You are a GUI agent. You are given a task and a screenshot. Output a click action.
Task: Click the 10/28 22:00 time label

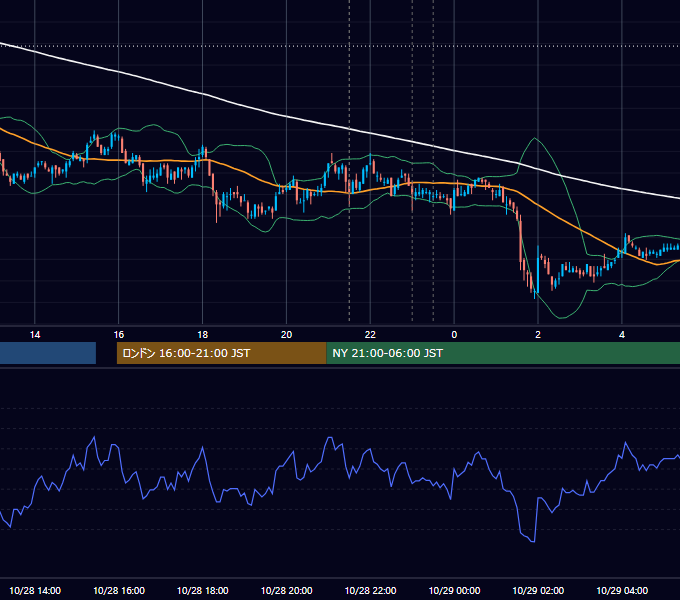(x=370, y=590)
